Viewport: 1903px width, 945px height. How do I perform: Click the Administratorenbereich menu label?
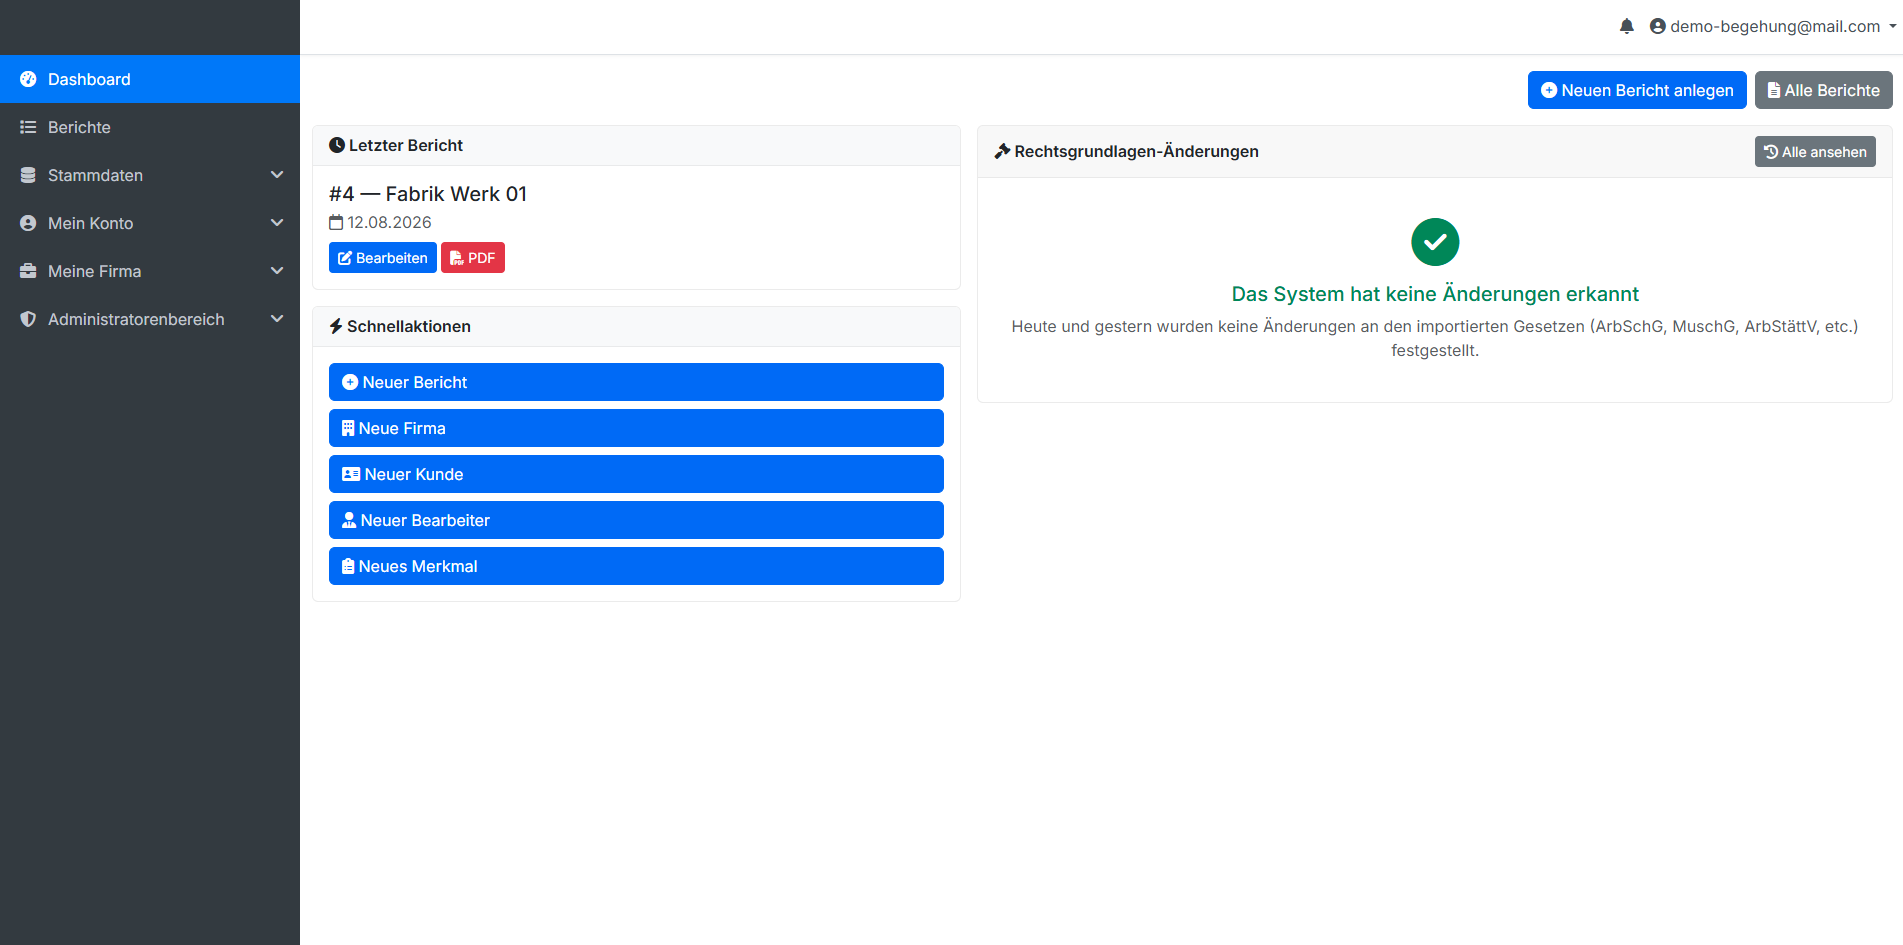(136, 319)
